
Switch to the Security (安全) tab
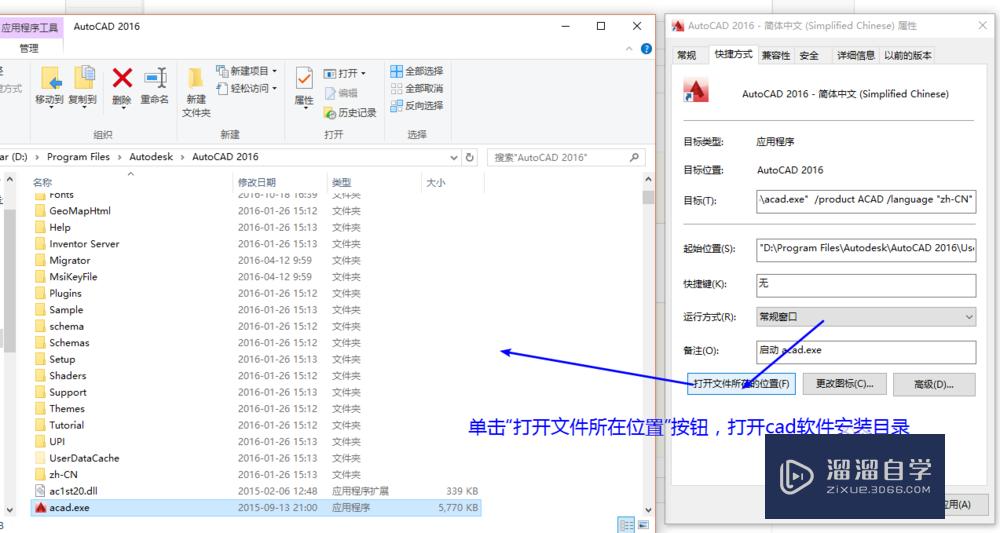[x=809, y=55]
